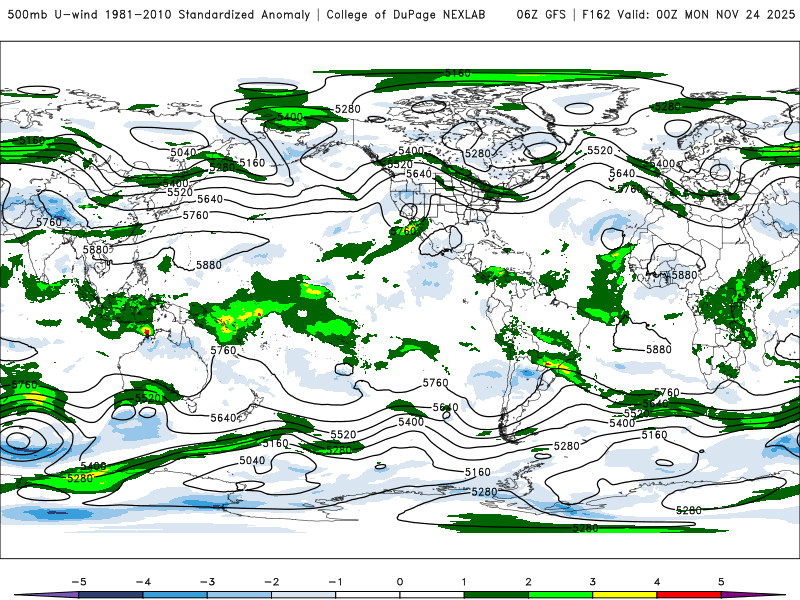Click the 'College of DuPage NEXLAB' text
Screen dimensions: 800x600
[406, 15]
